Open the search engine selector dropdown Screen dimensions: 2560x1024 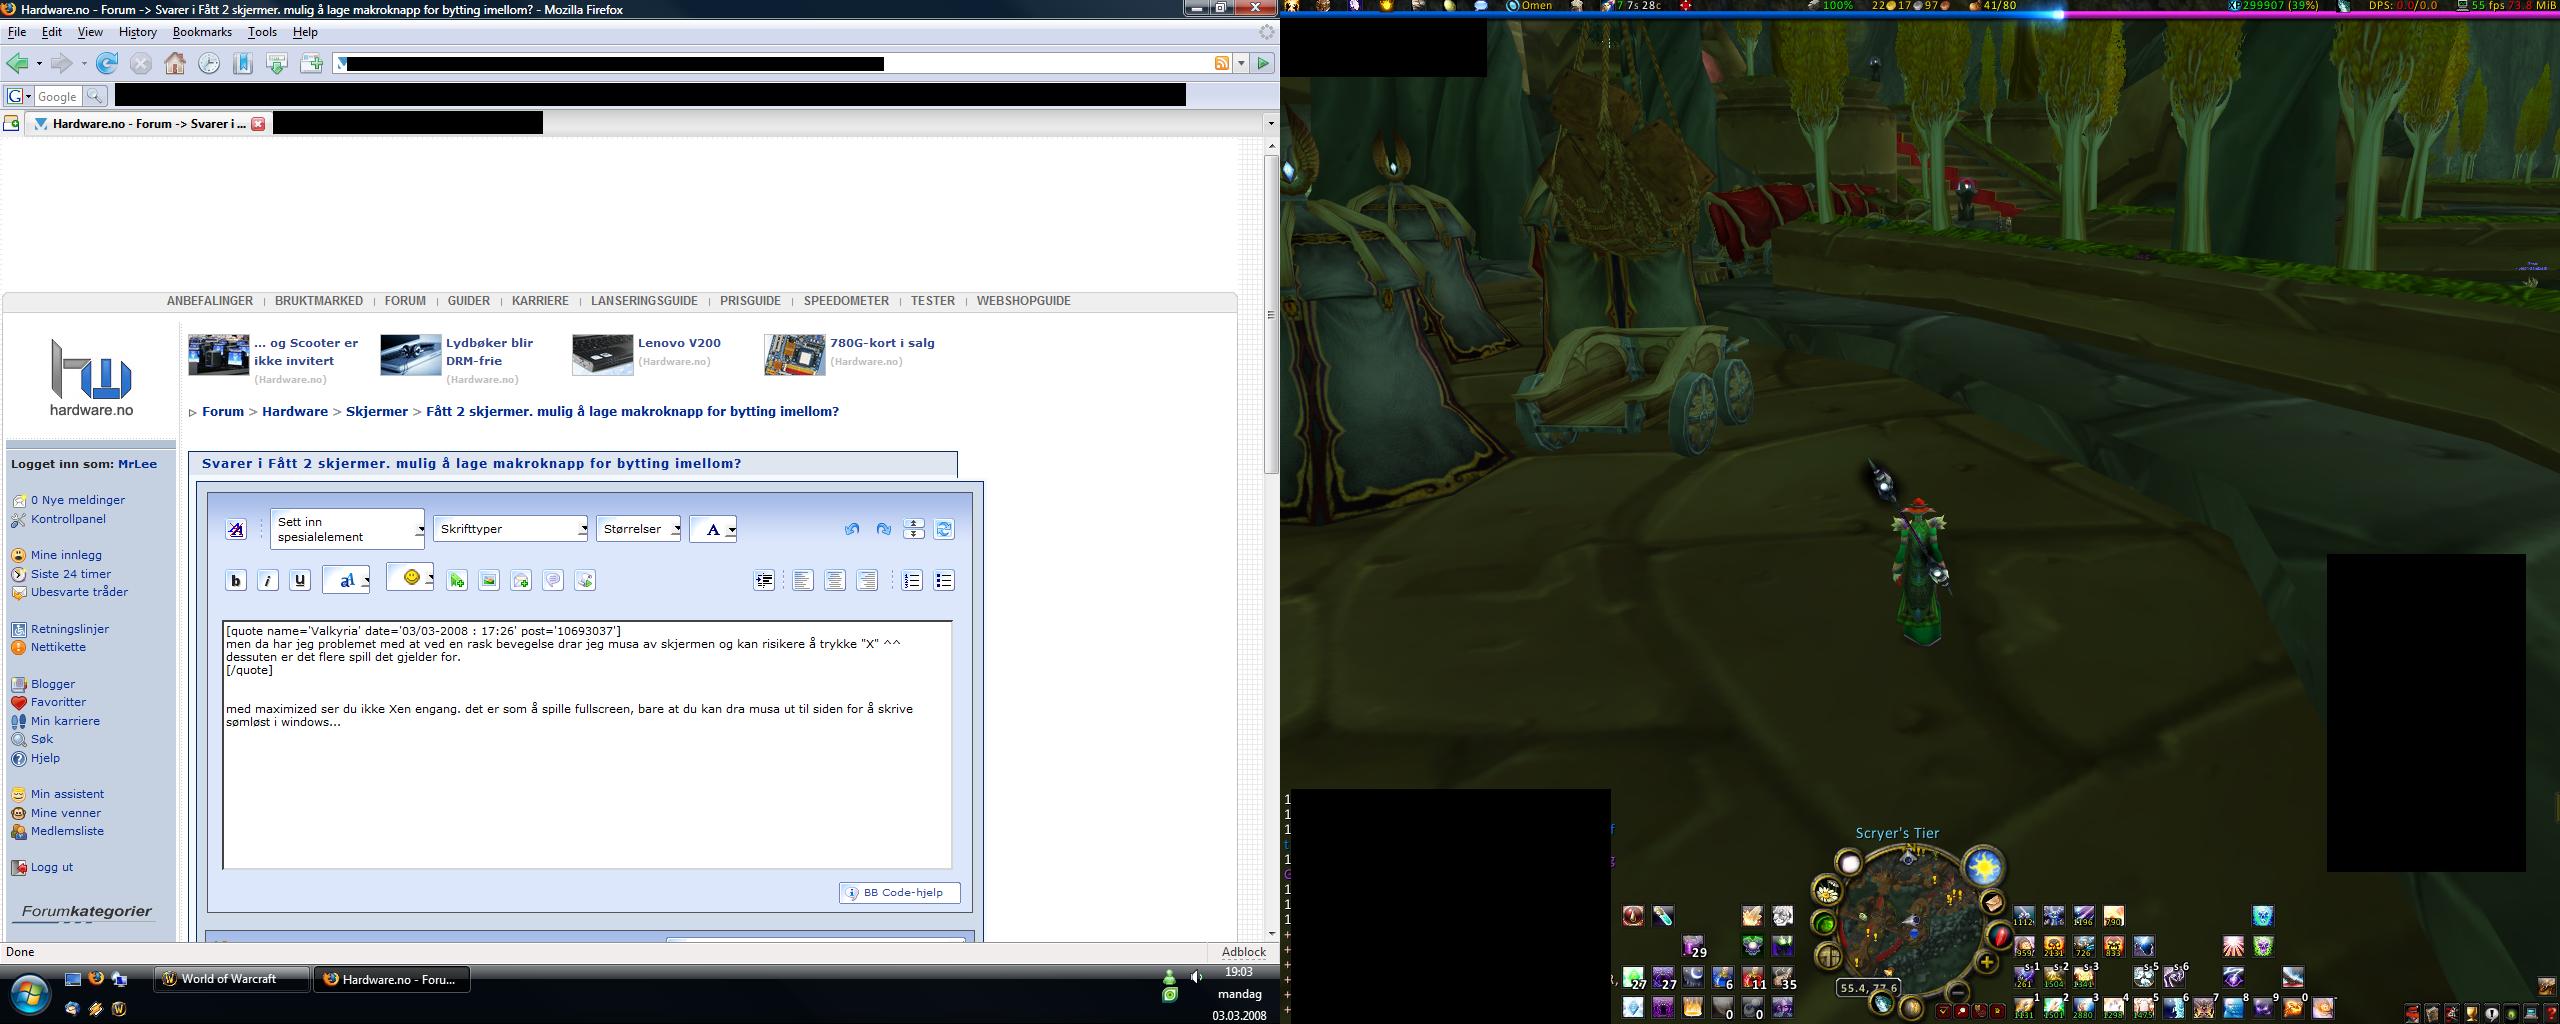pos(19,96)
